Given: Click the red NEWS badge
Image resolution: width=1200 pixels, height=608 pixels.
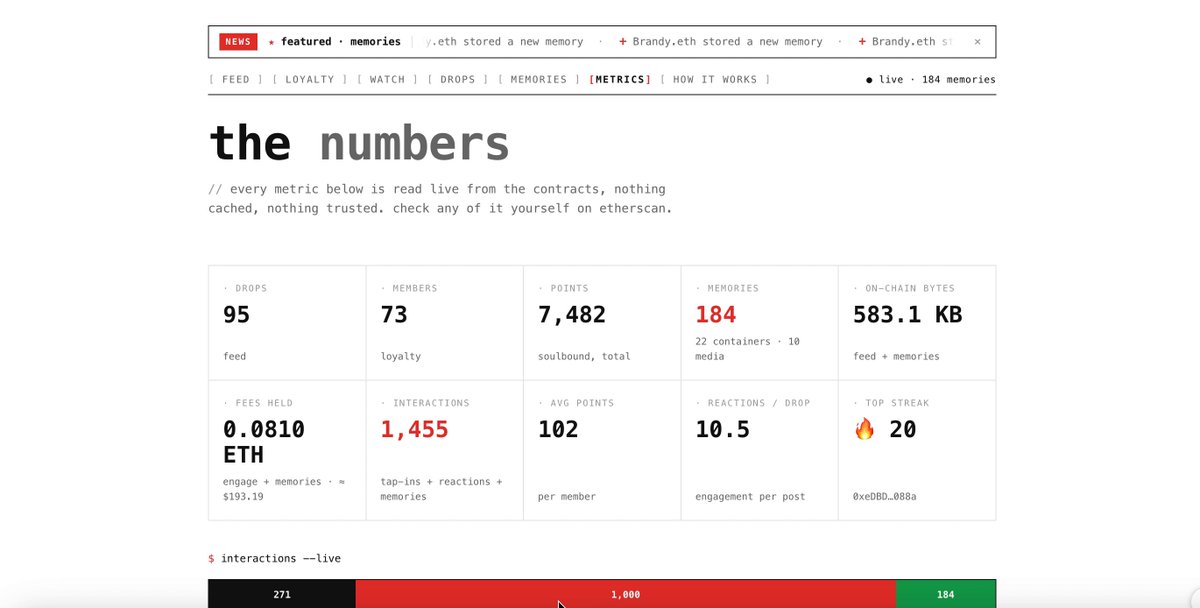Looking at the screenshot, I should tap(238, 42).
